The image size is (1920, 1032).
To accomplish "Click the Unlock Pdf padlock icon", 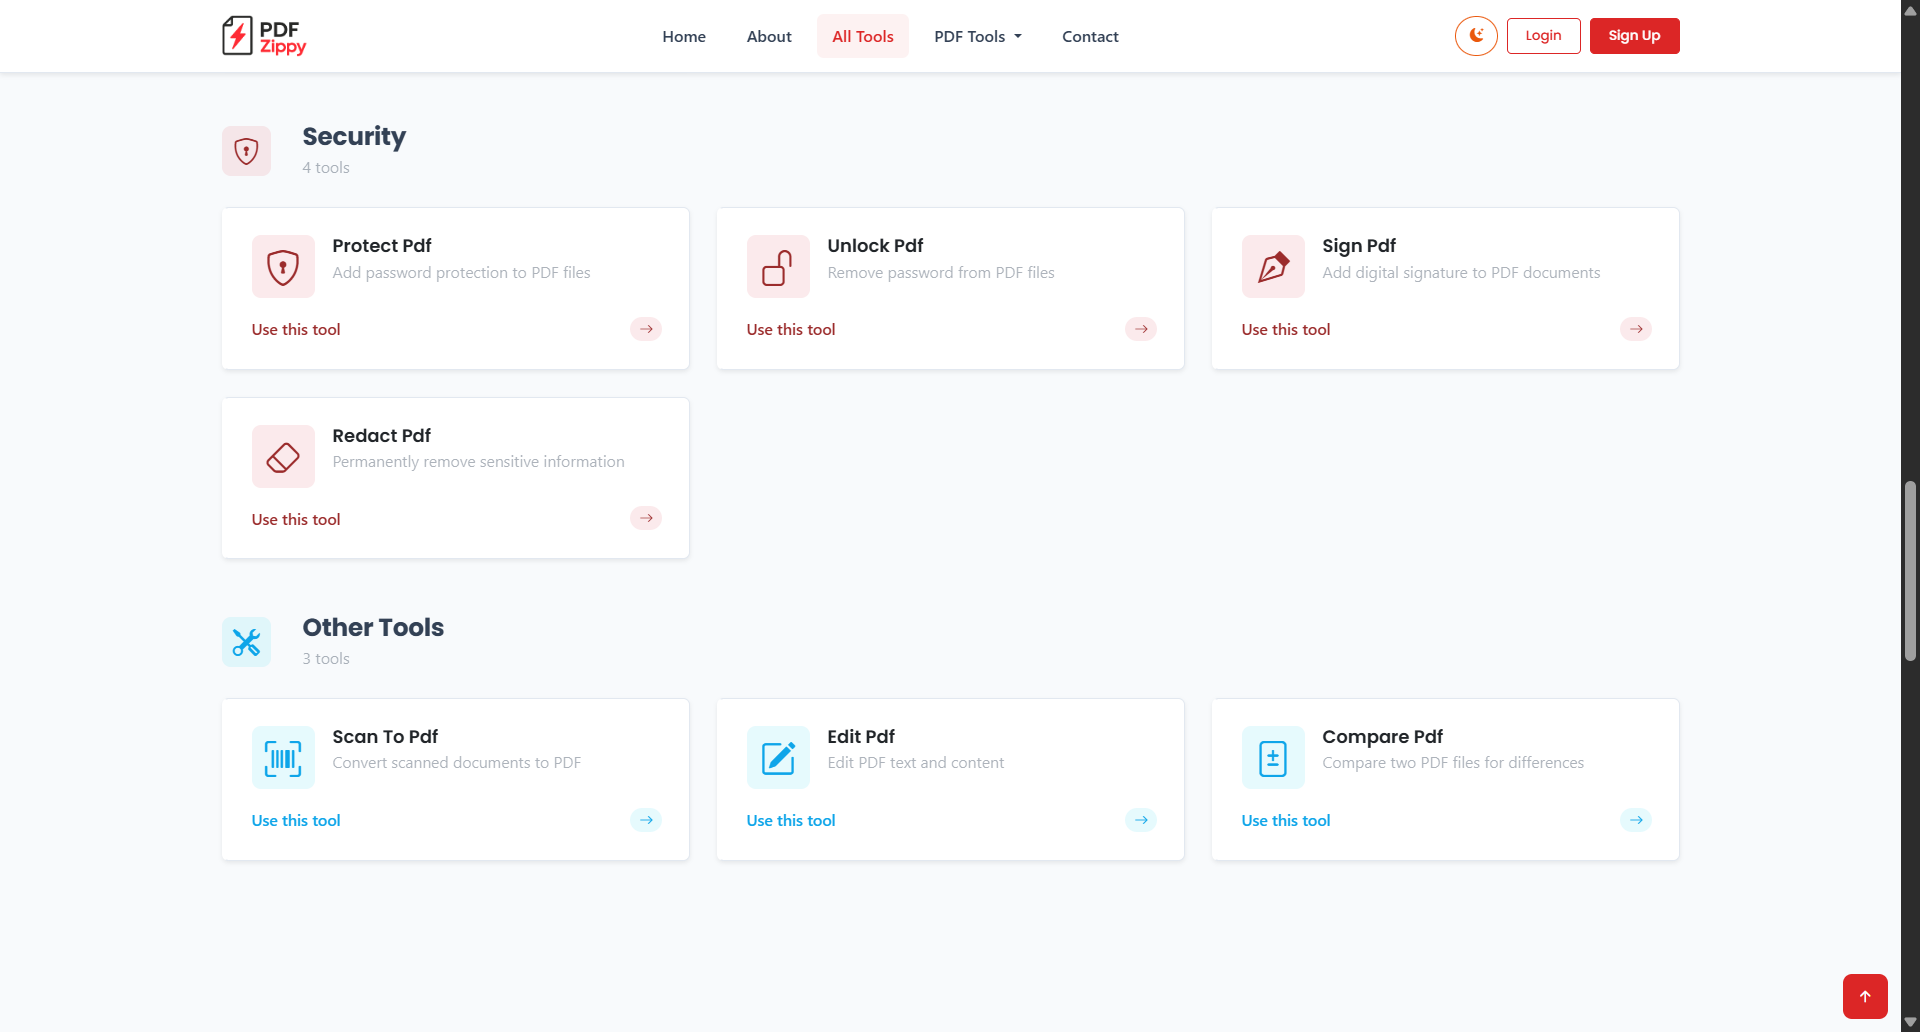I will click(778, 267).
